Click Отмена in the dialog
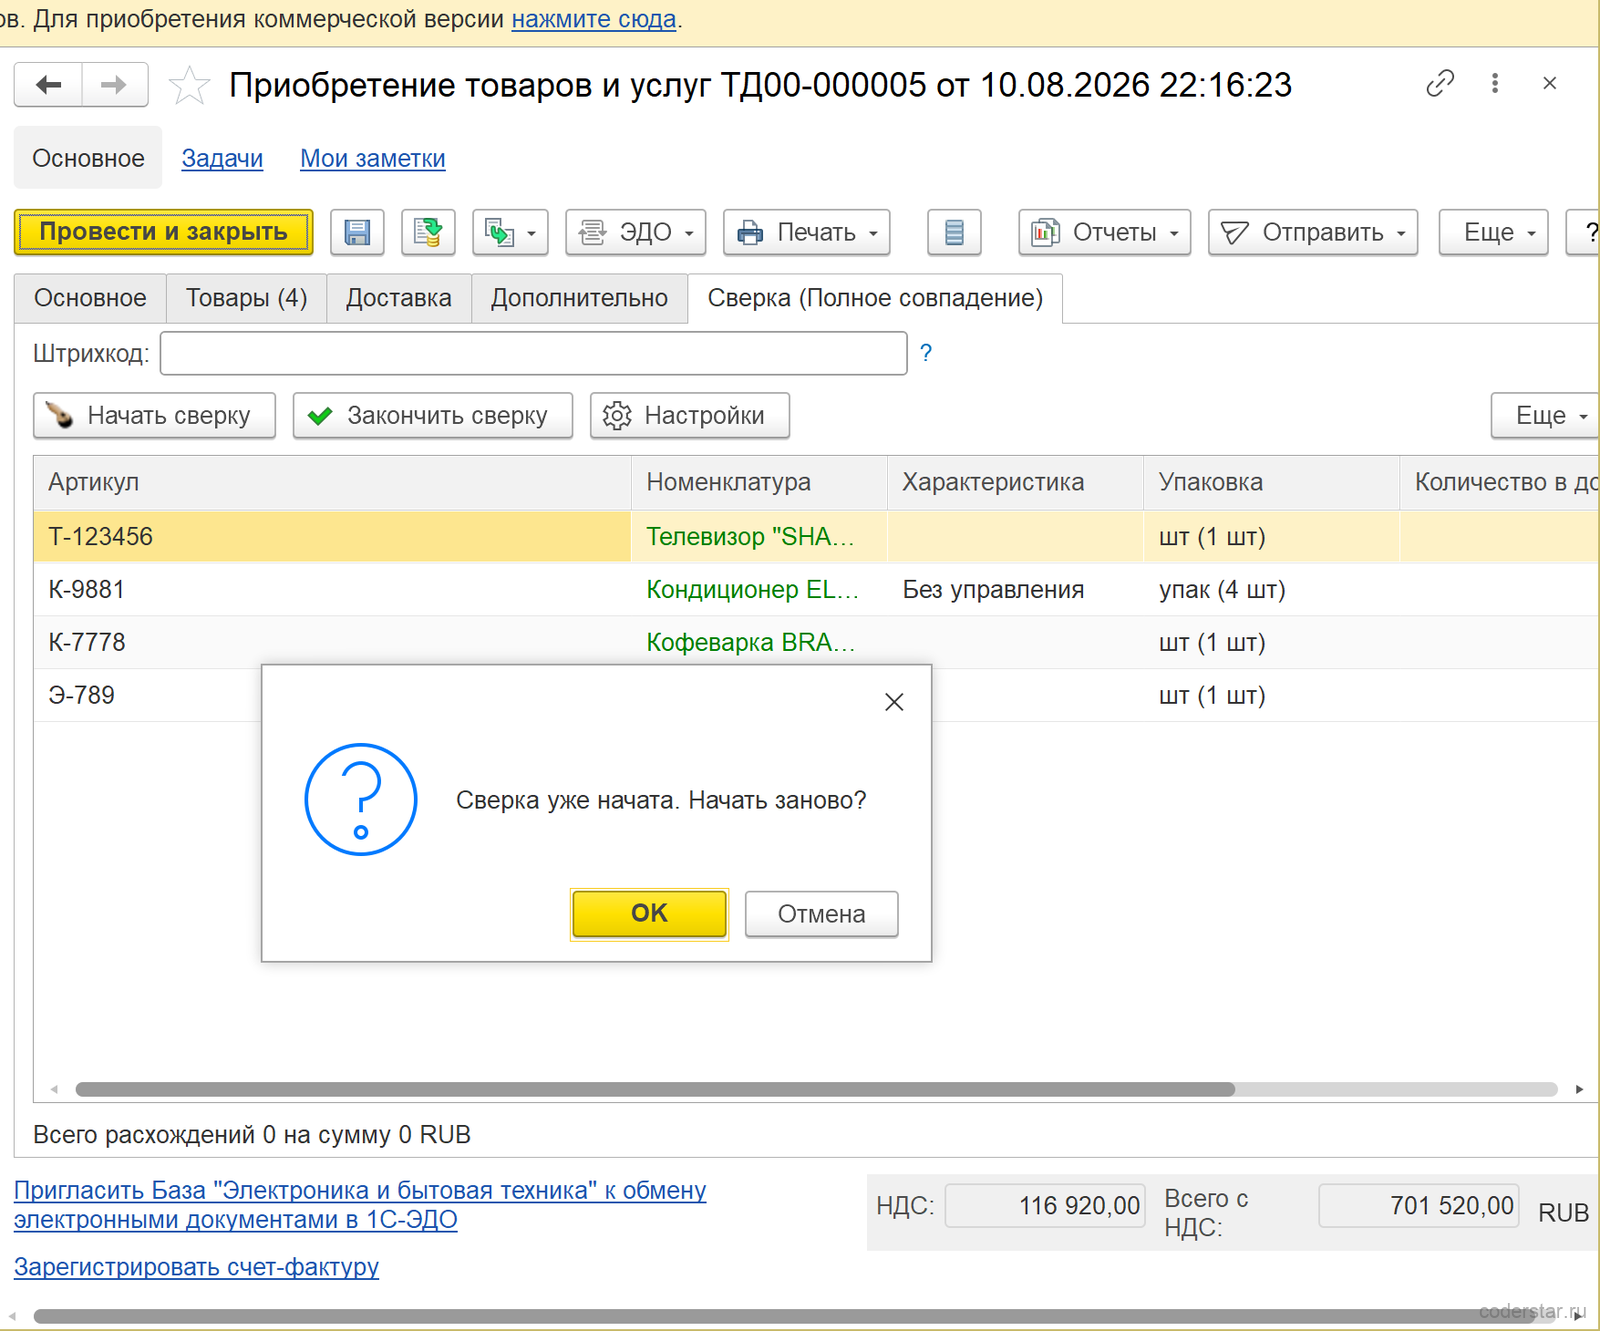This screenshot has width=1600, height=1331. [x=821, y=914]
